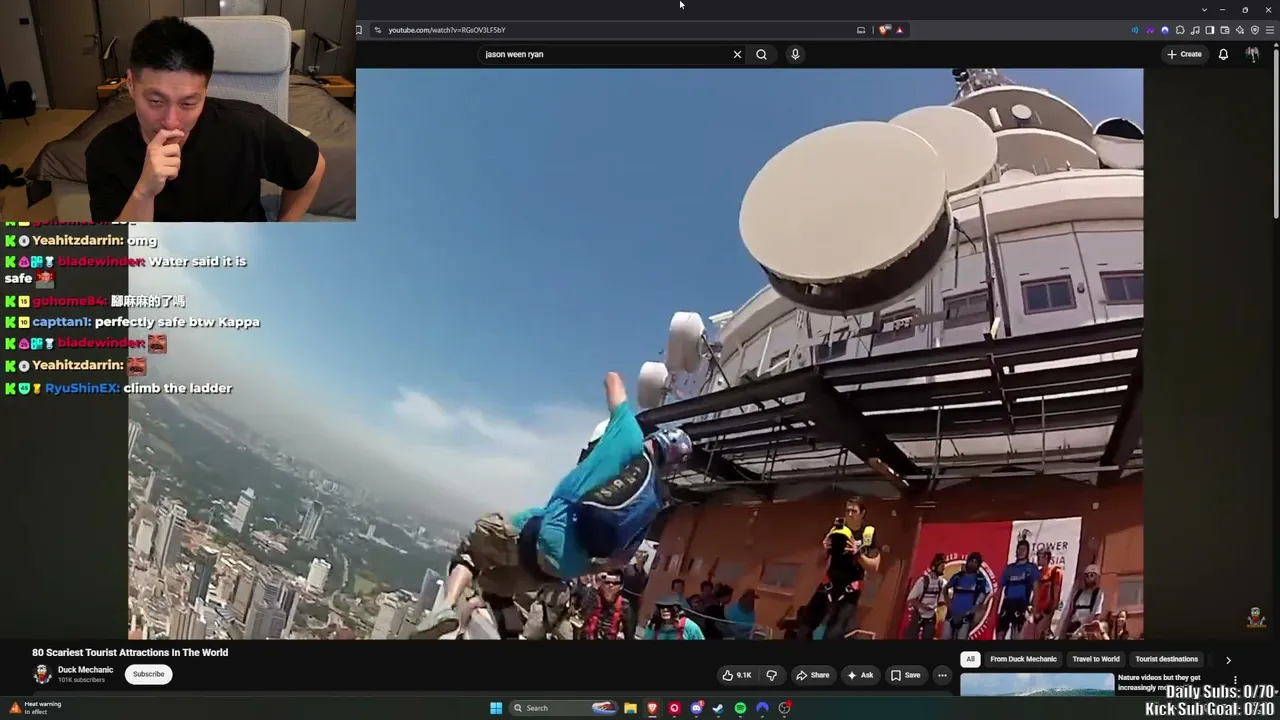Open the more actions ellipsis menu
This screenshot has width=1280, height=720.
942,675
